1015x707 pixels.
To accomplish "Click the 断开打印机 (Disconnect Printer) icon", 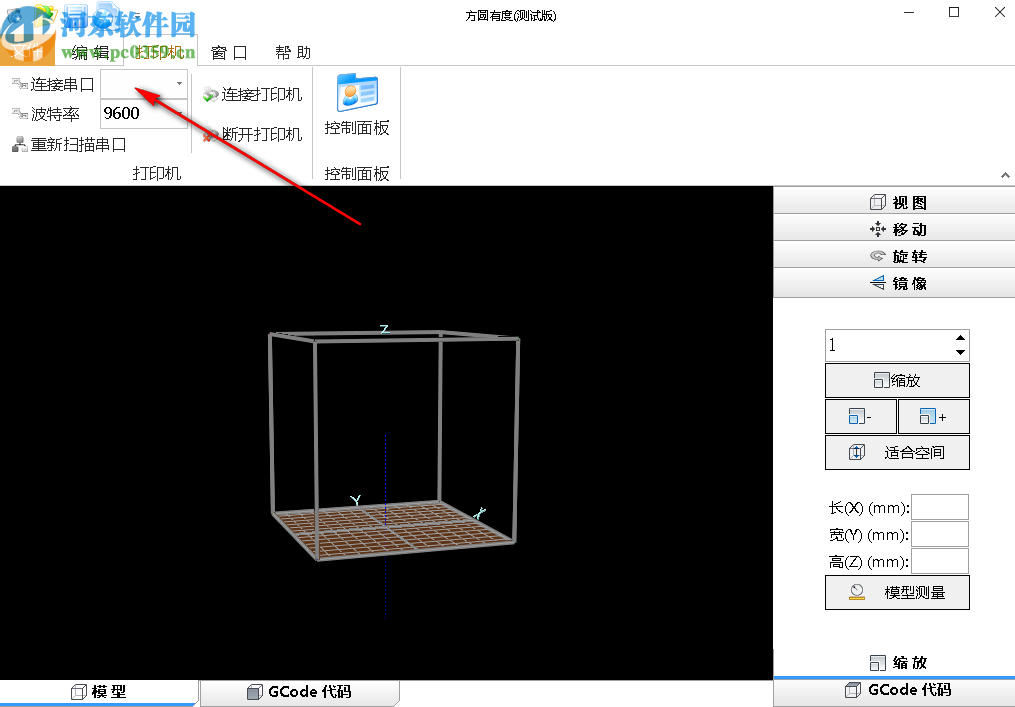I will click(208, 135).
